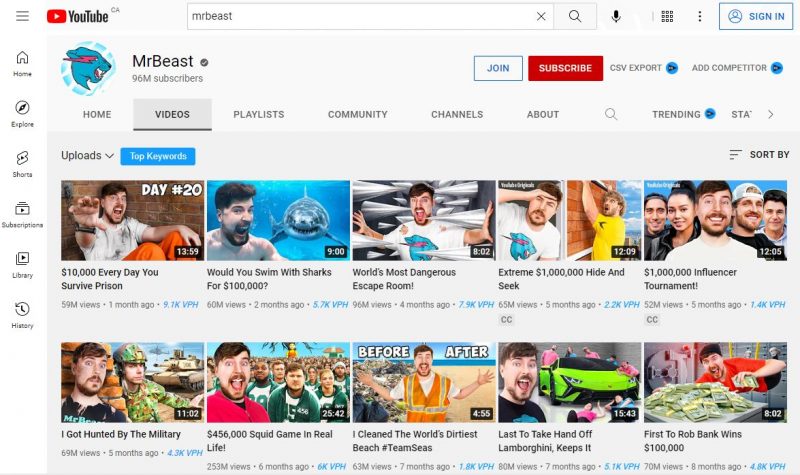Open the Hunted By The Military thumbnail
Image resolution: width=800 pixels, height=475 pixels.
pyautogui.click(x=132, y=382)
